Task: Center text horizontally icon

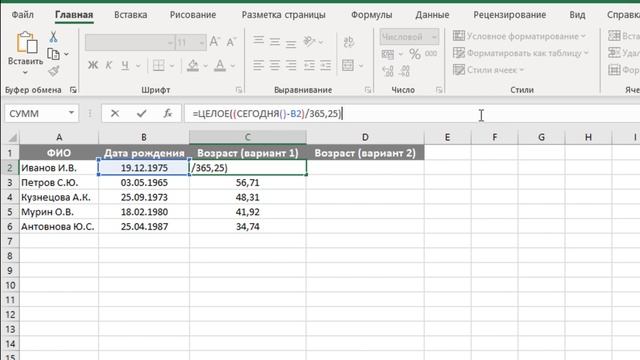Action: [x=275, y=65]
